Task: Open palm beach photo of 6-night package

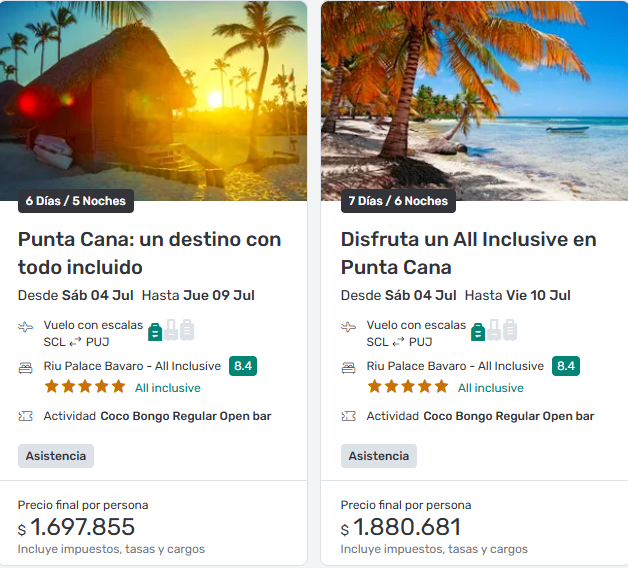Action: click(x=475, y=100)
